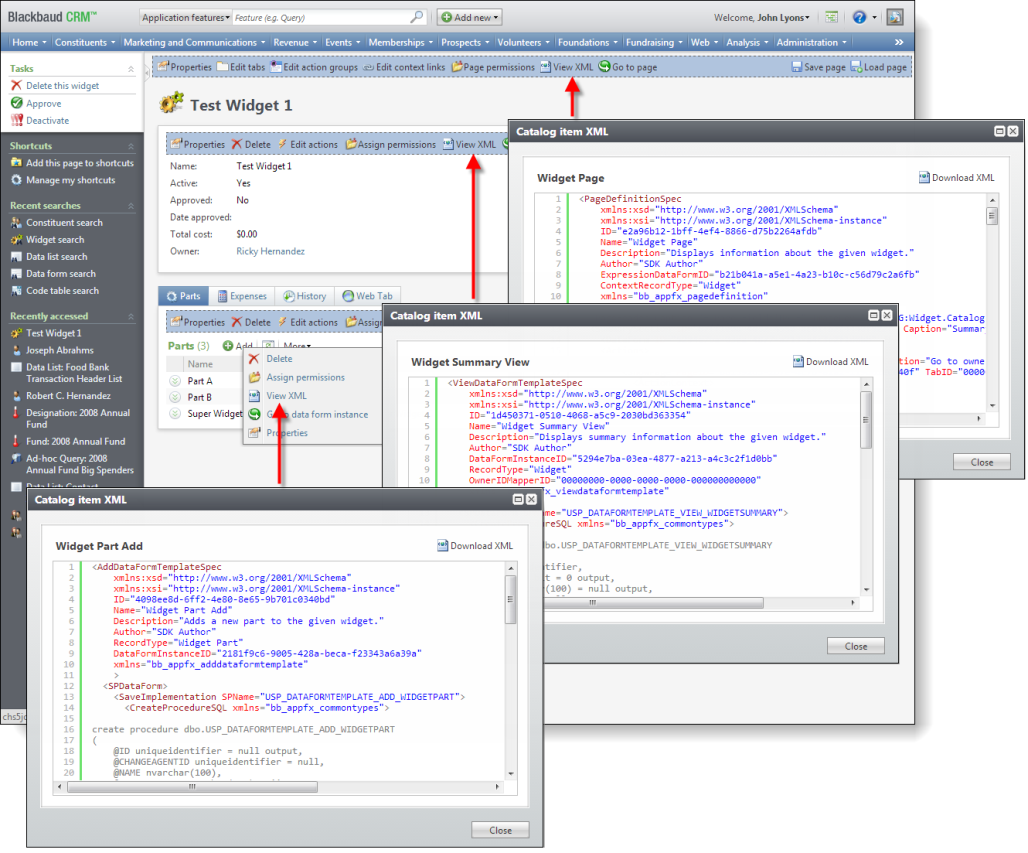The width and height of the screenshot is (1028, 853).
Task: Select Assign permissions in context menu
Action: click(x=306, y=377)
